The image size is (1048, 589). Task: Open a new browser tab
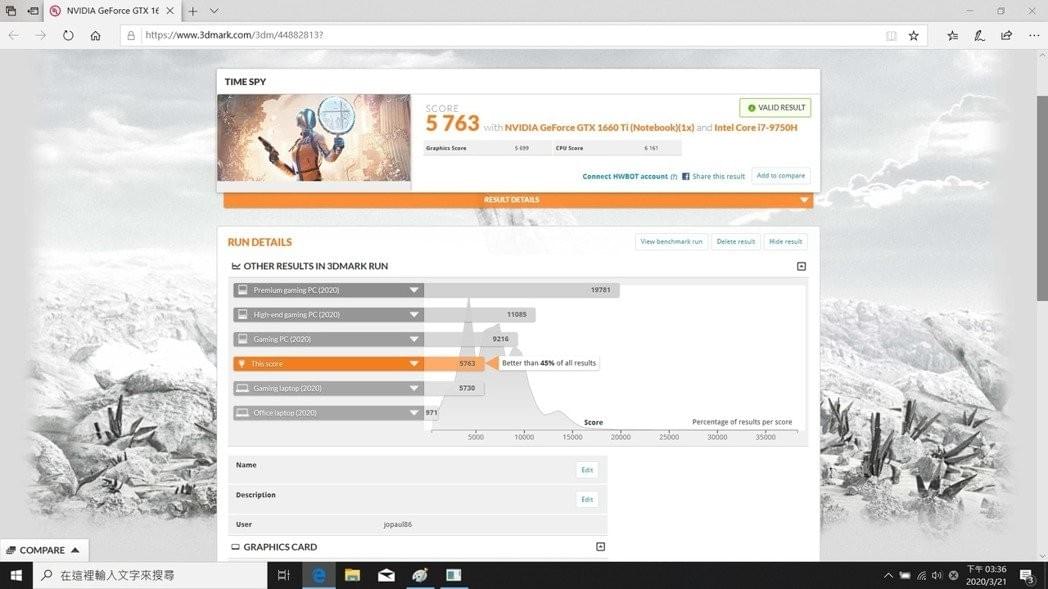192,11
